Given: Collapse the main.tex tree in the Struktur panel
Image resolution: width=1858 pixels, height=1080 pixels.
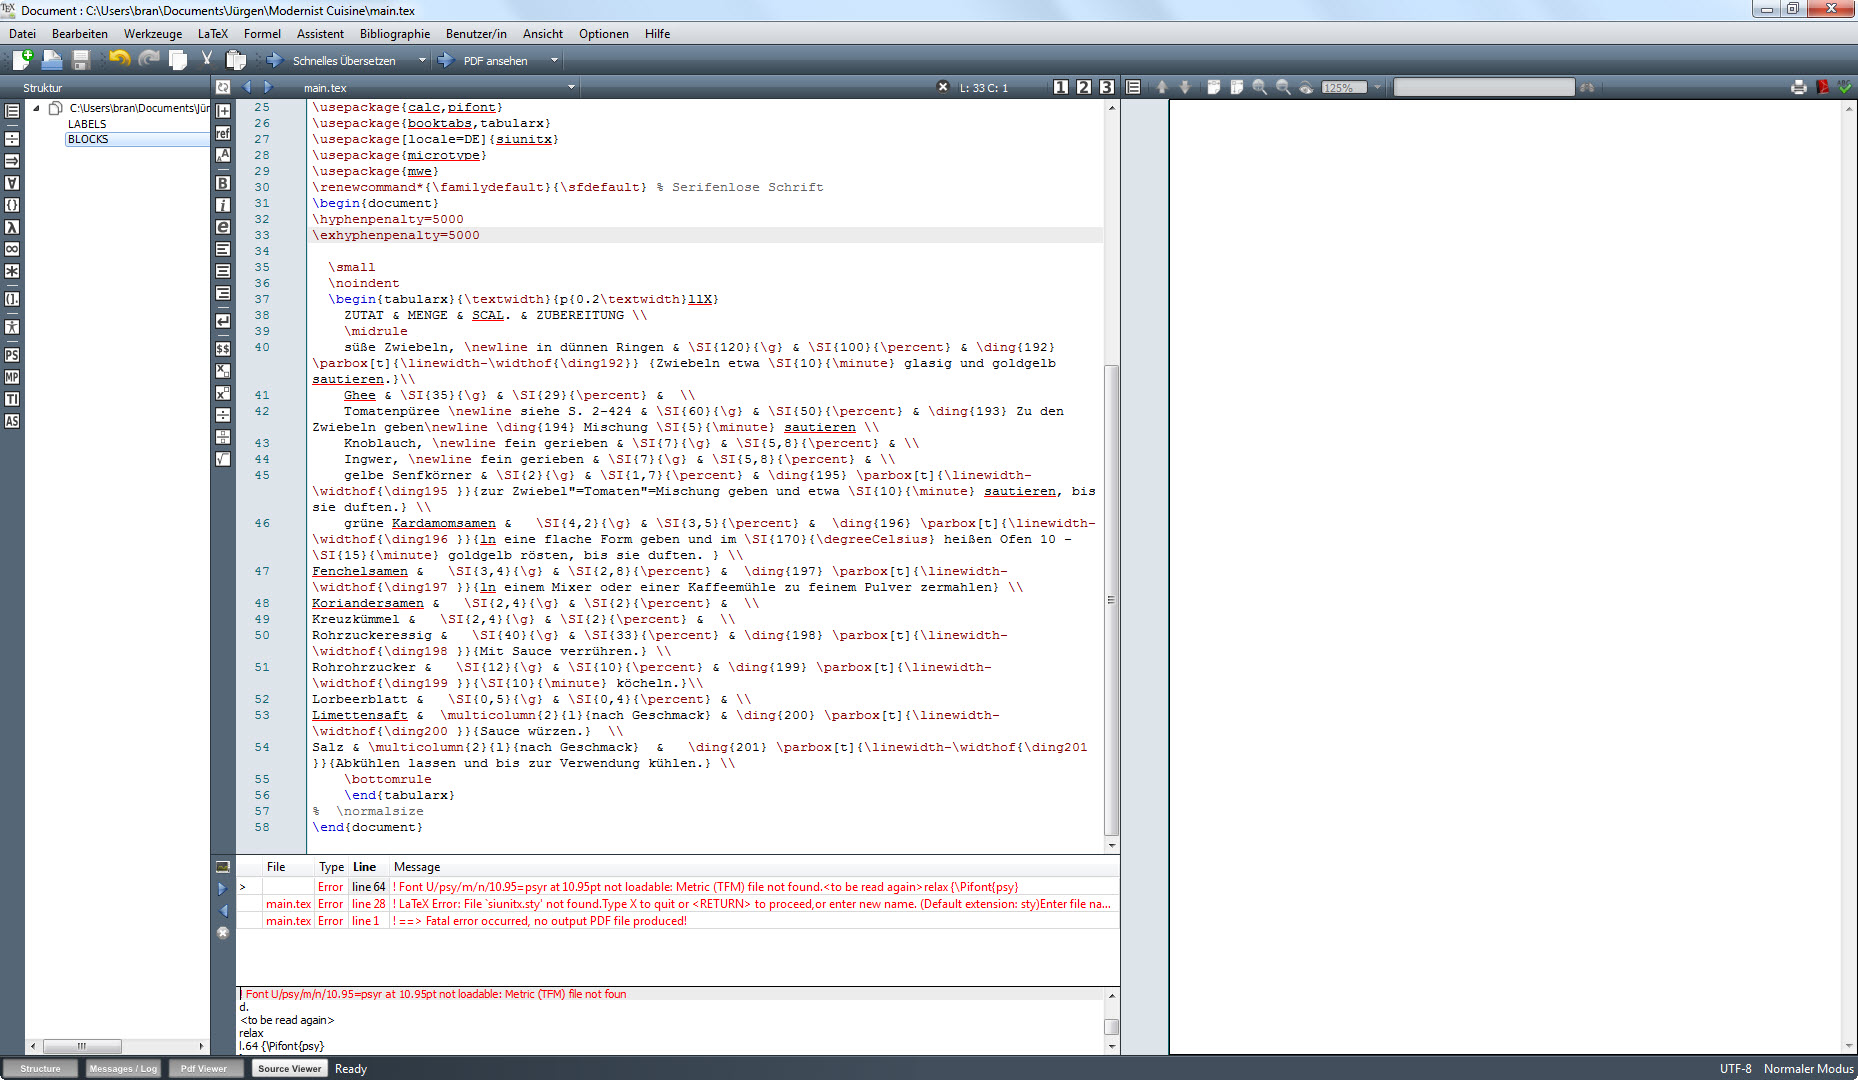Looking at the screenshot, I should pyautogui.click(x=36, y=108).
